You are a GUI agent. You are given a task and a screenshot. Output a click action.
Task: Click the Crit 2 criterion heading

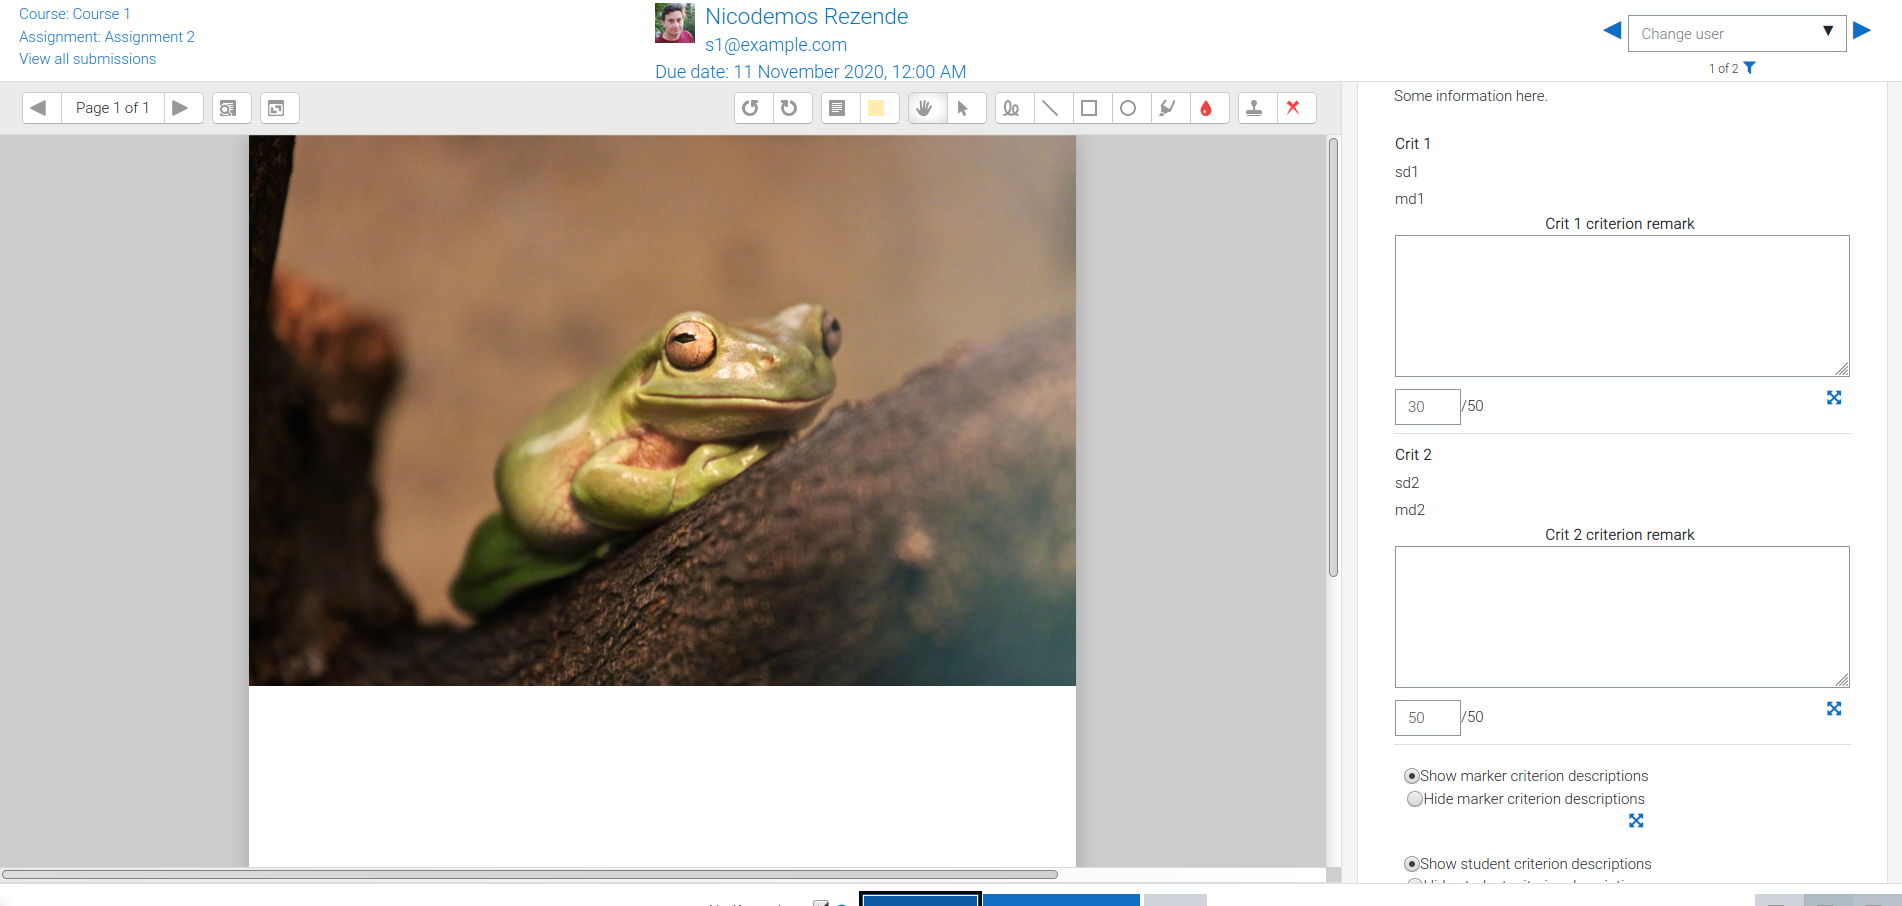1413,455
